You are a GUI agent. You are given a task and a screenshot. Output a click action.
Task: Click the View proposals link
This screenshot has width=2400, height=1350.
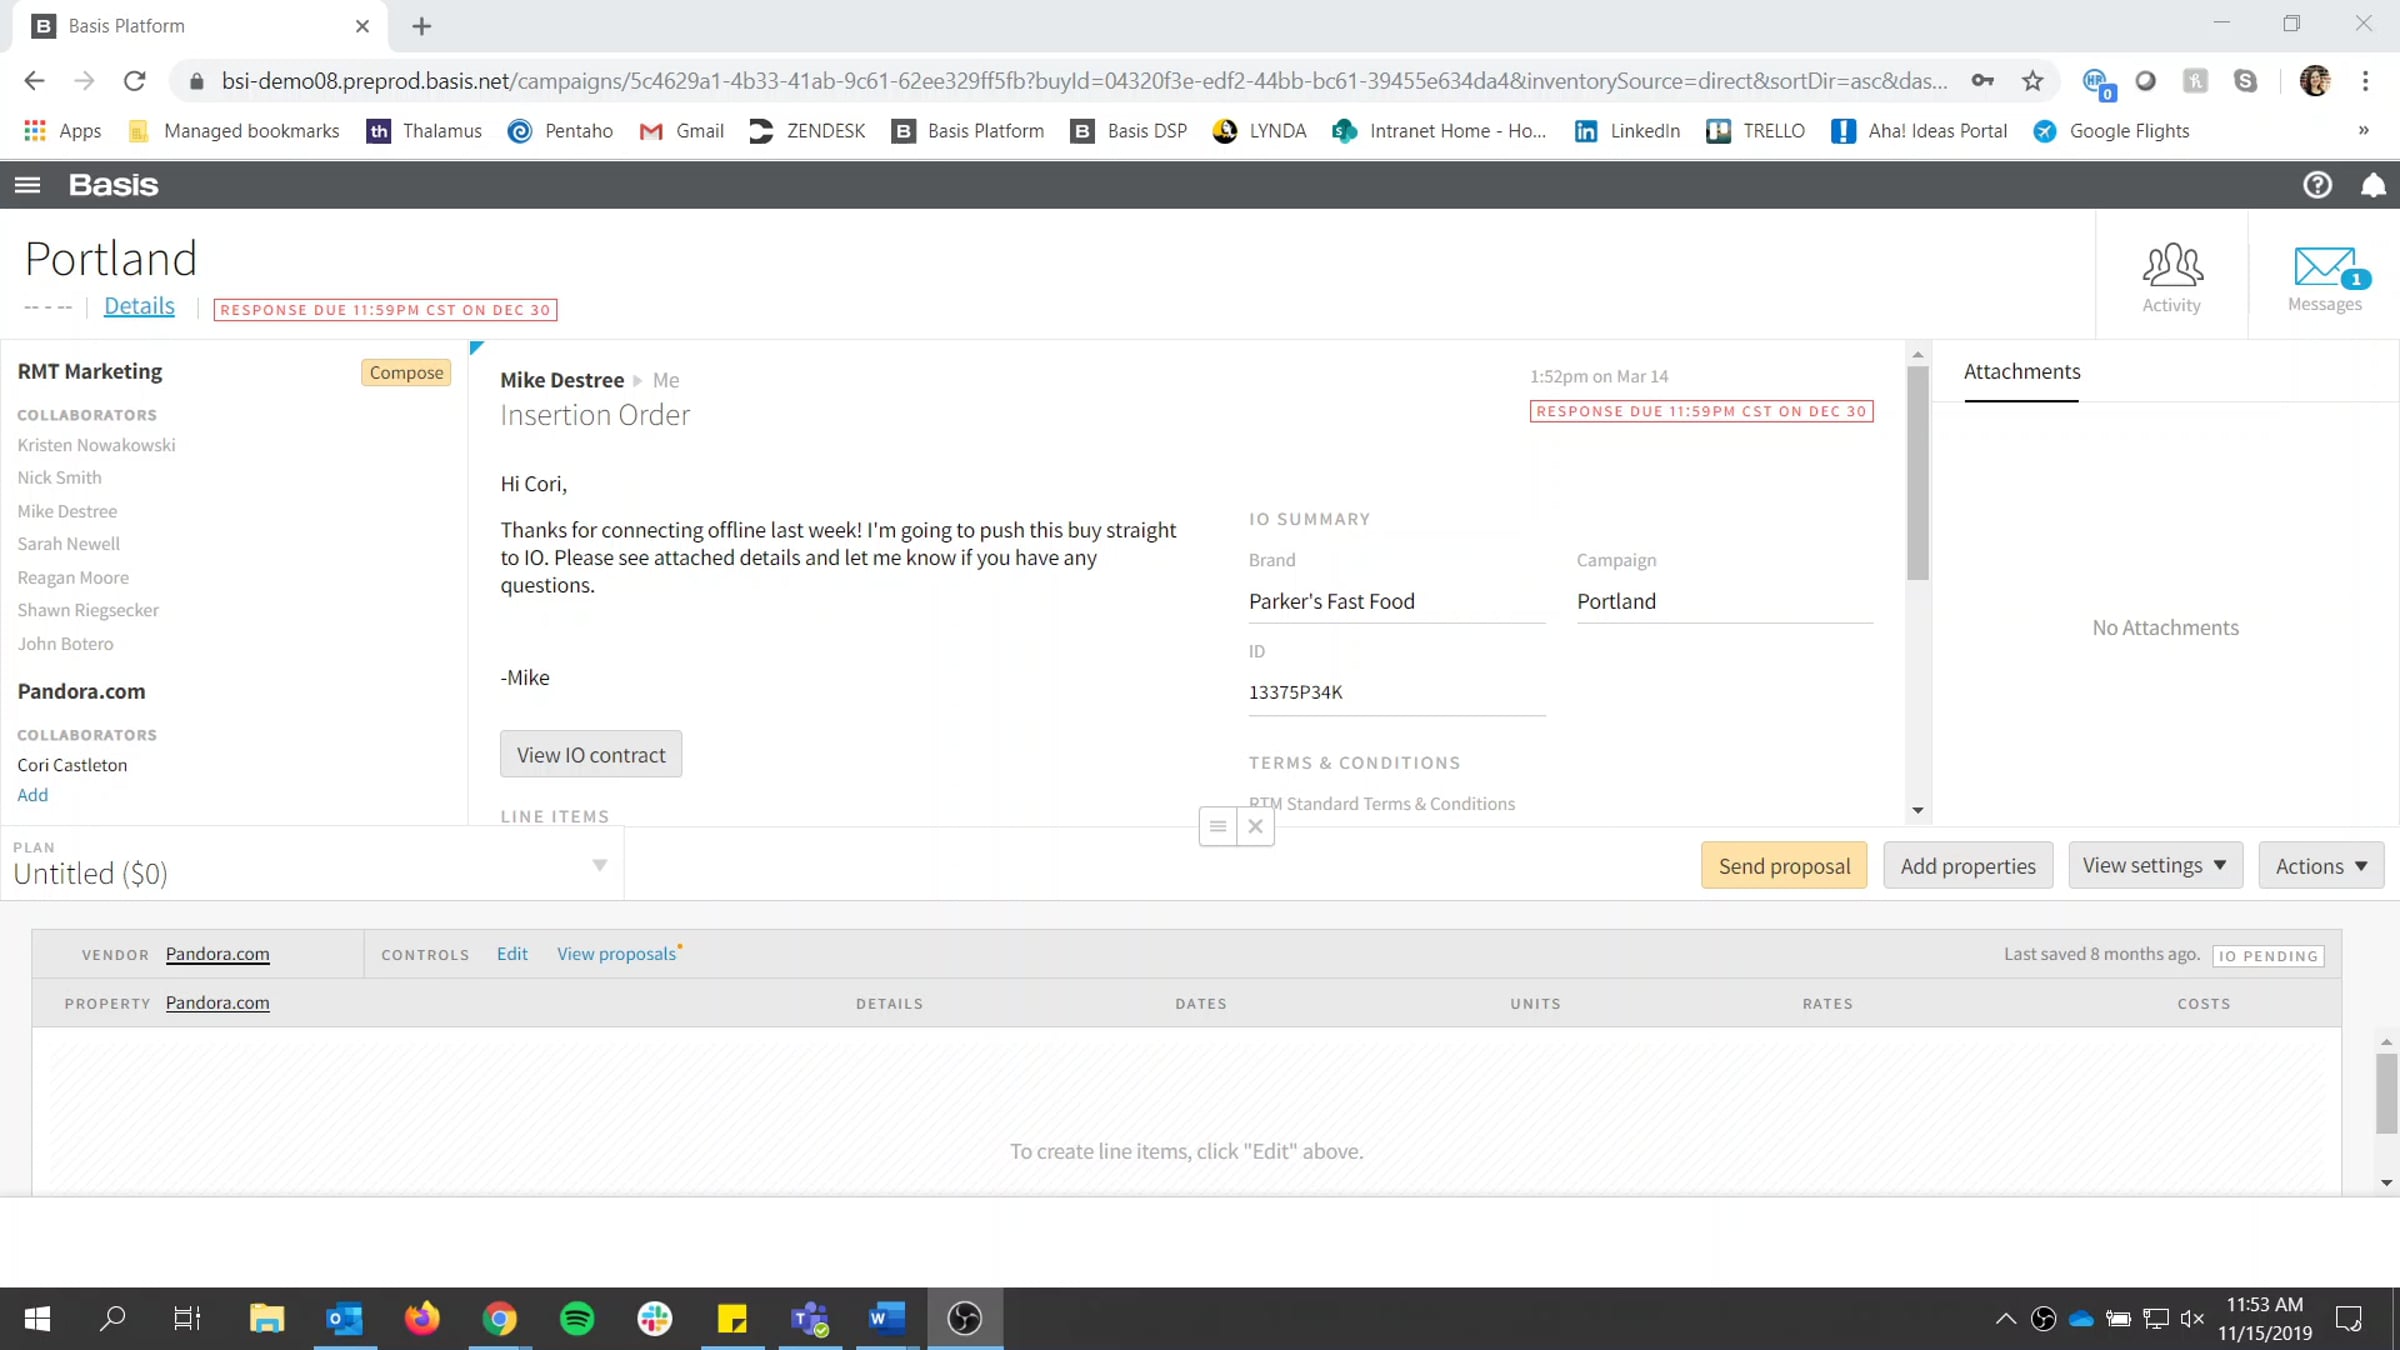click(x=616, y=954)
